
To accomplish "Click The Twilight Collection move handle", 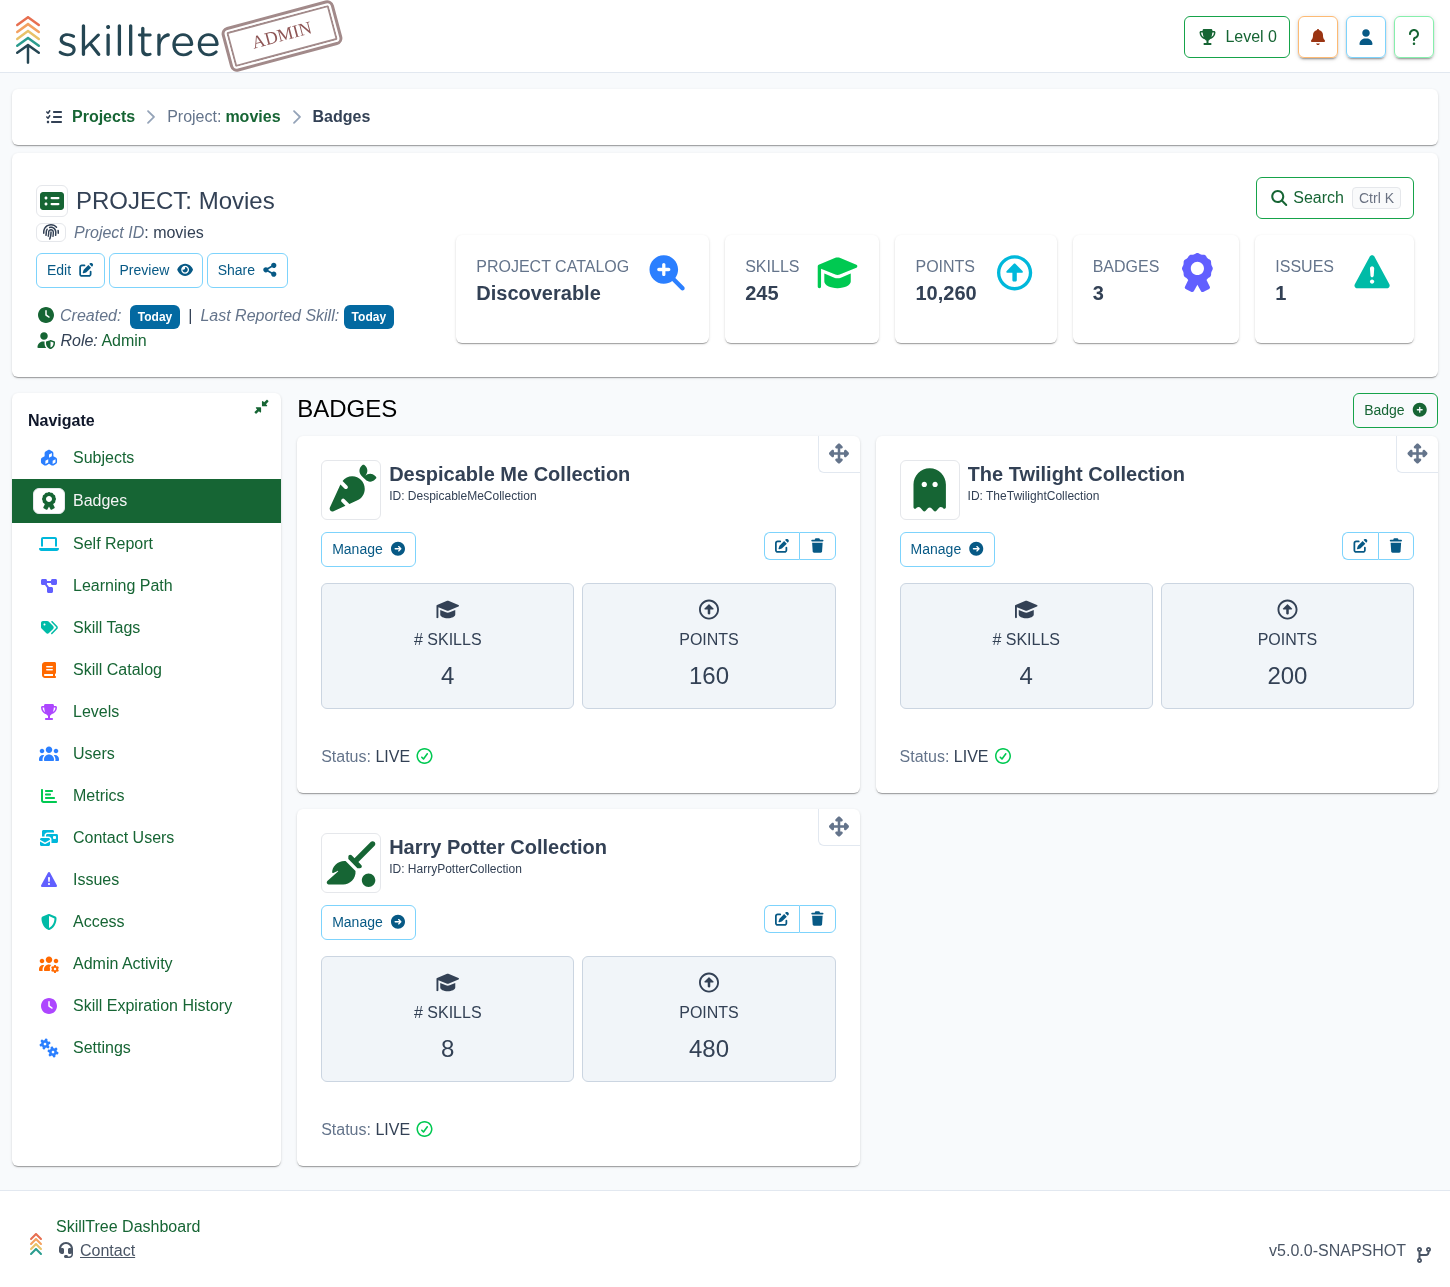I will pyautogui.click(x=1417, y=454).
